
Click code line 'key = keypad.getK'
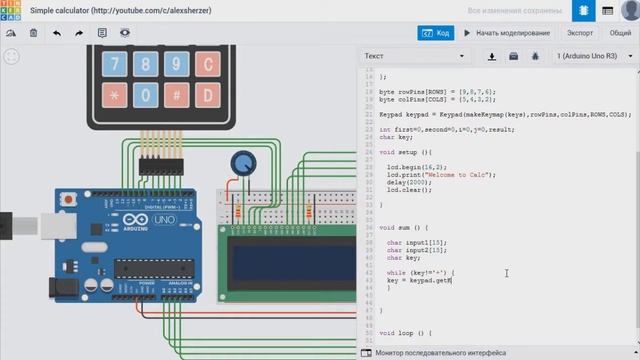[x=419, y=280]
